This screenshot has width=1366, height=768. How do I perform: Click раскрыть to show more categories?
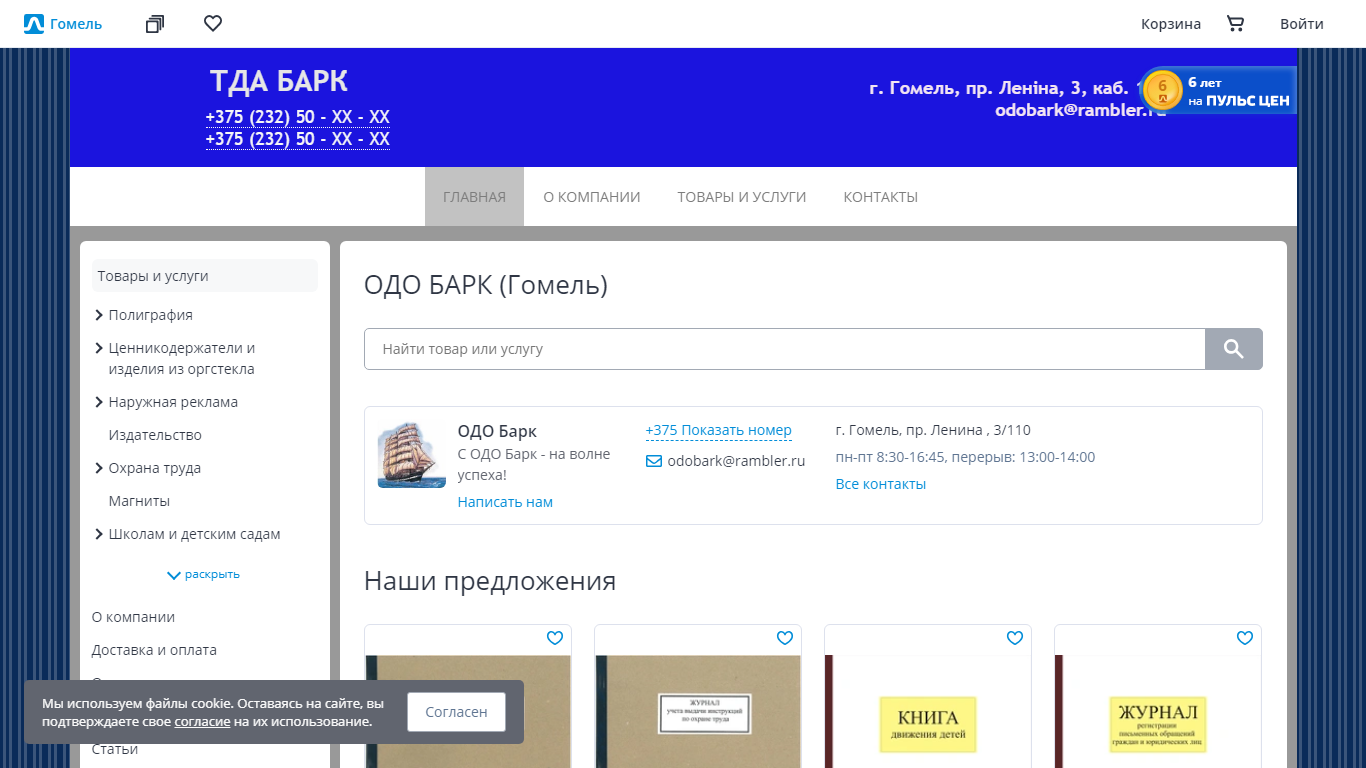point(204,575)
